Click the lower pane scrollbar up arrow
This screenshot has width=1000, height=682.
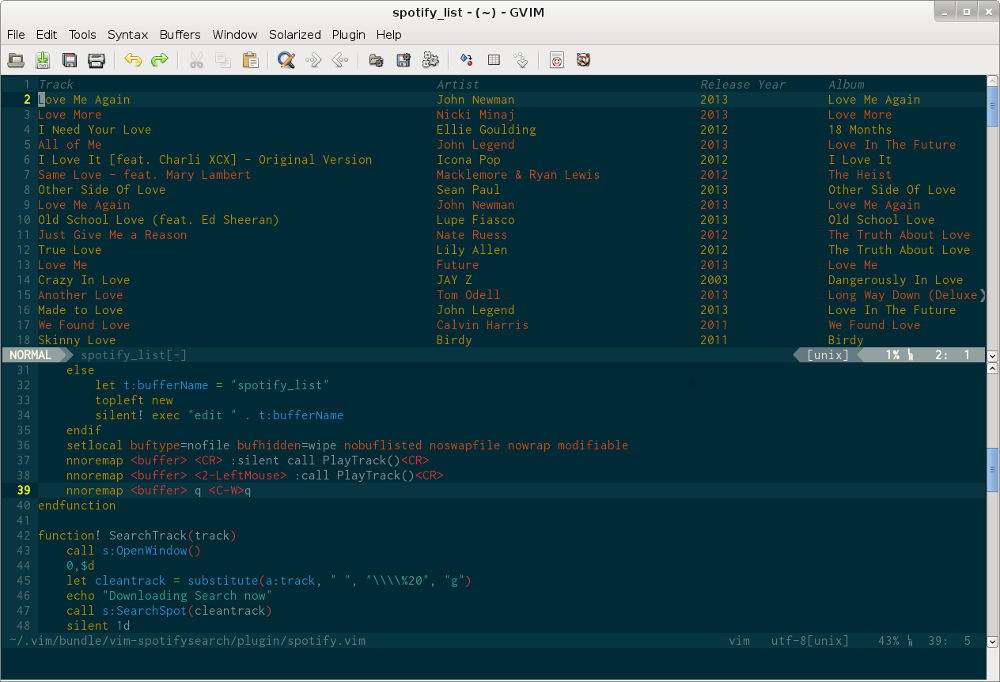tap(992, 368)
